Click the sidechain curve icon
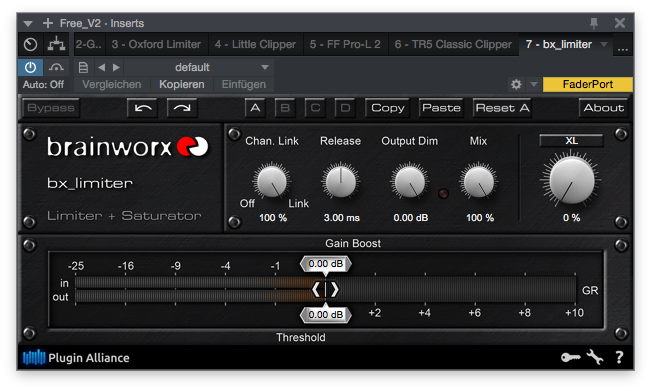This screenshot has width=651, height=391. [x=56, y=67]
